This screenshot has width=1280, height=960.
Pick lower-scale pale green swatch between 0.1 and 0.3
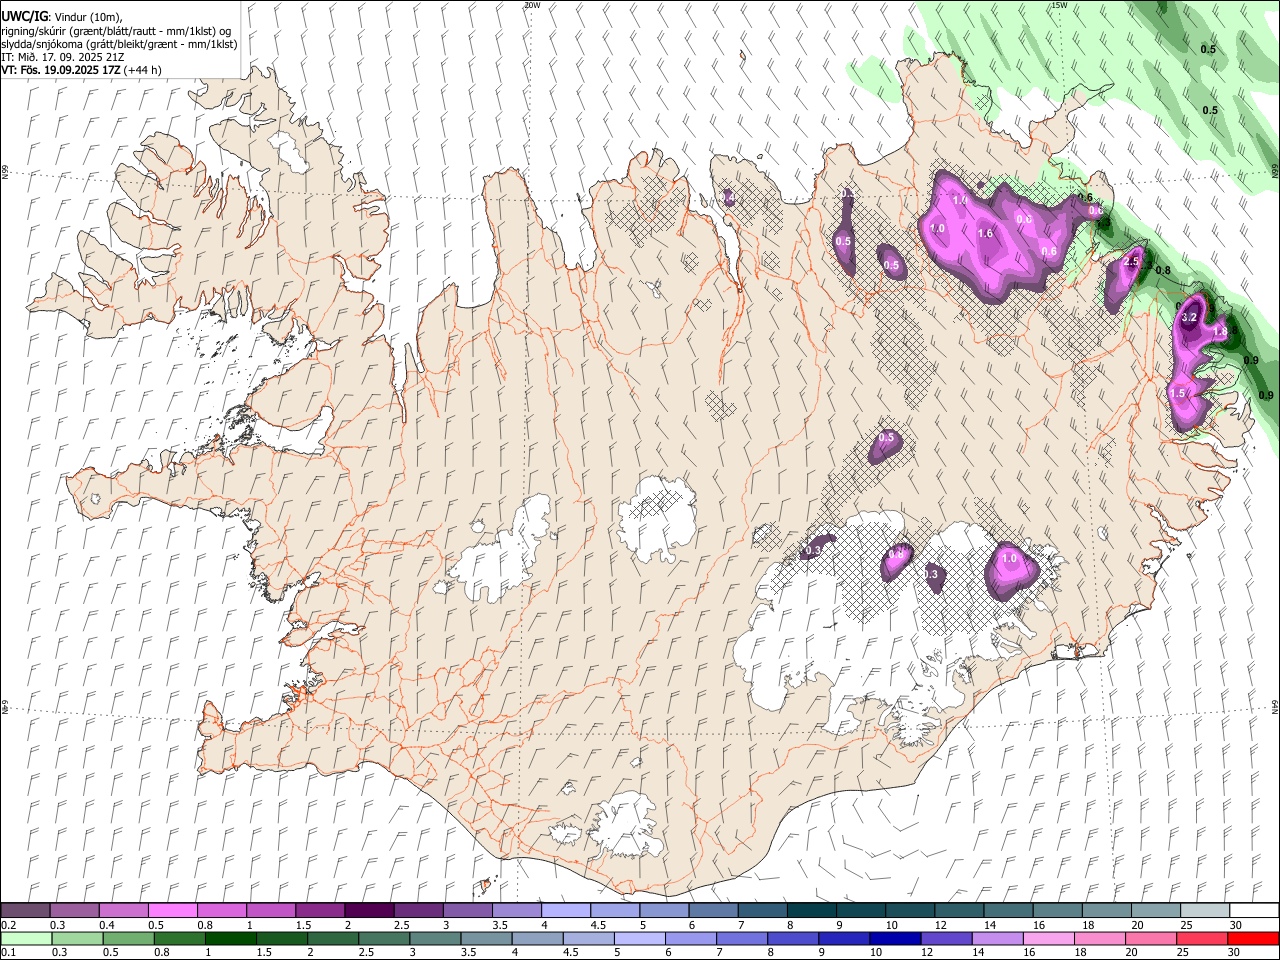click(27, 938)
